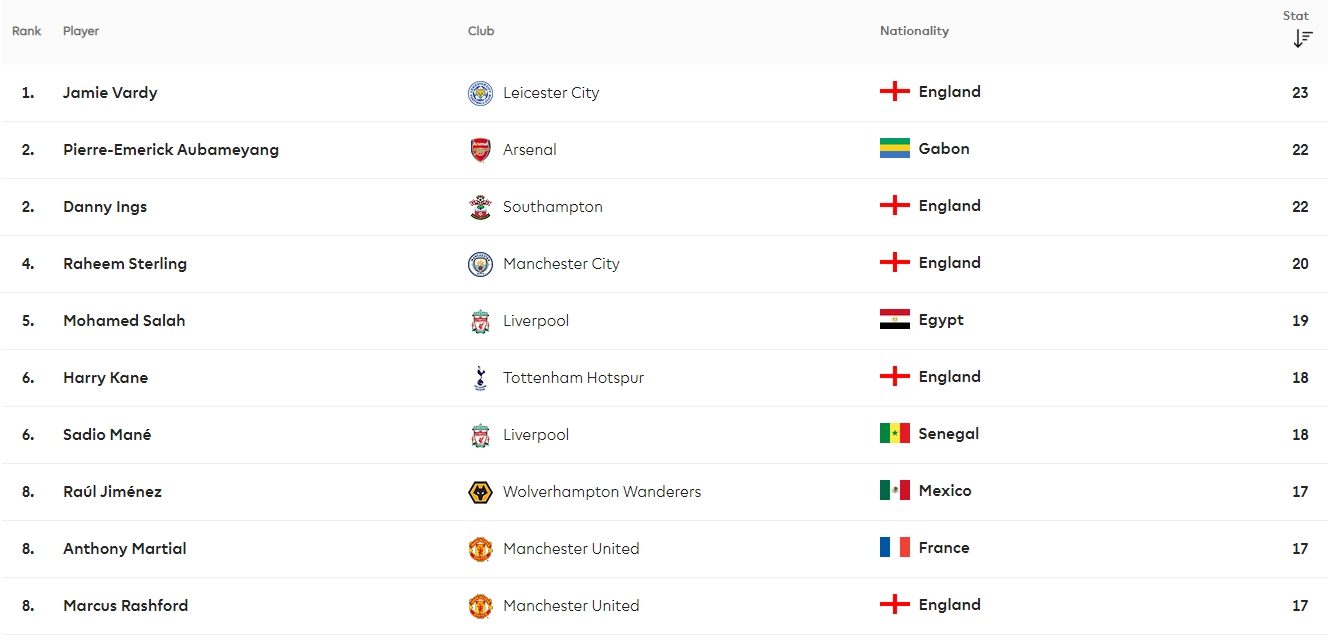
Task: Open Jamie Vardy's player page
Action: click(110, 93)
